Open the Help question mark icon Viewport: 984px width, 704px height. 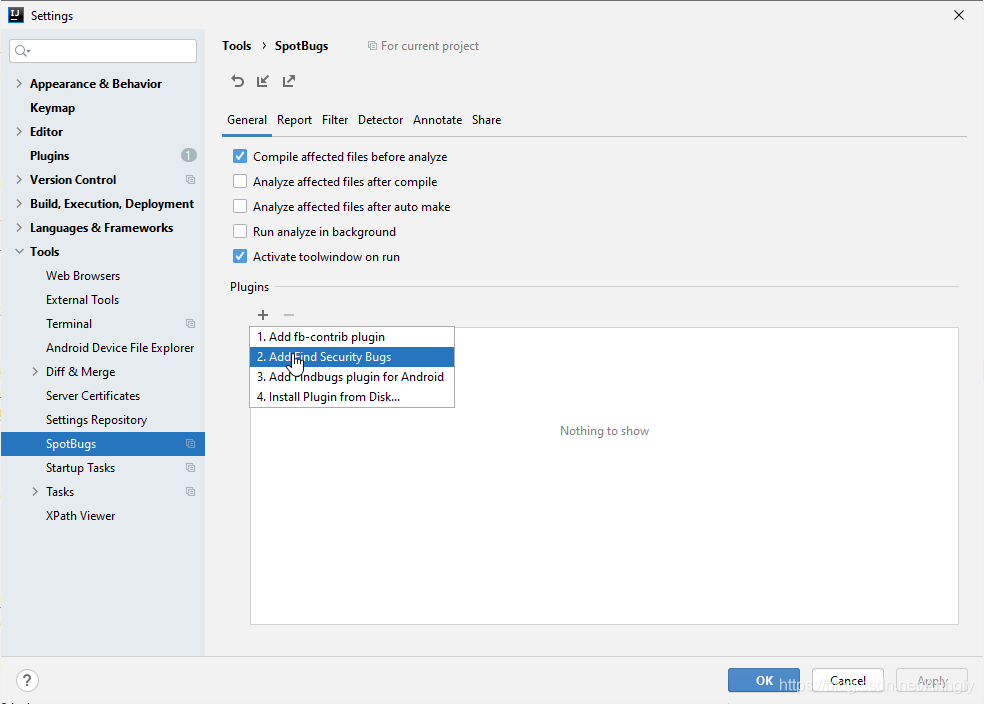click(26, 679)
